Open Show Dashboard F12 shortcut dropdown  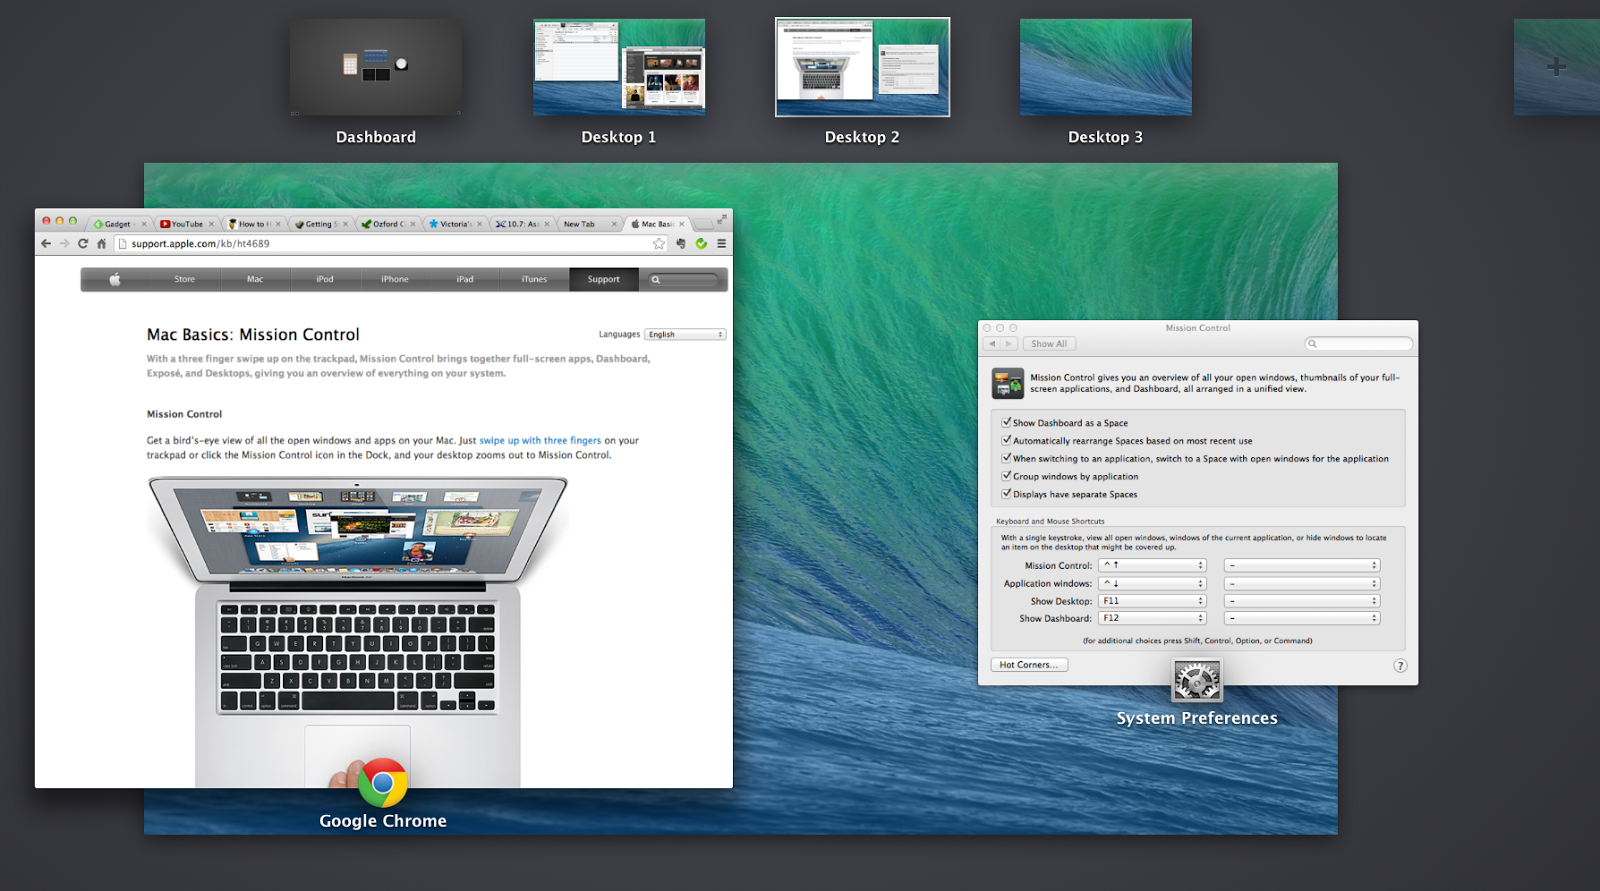pos(1152,618)
